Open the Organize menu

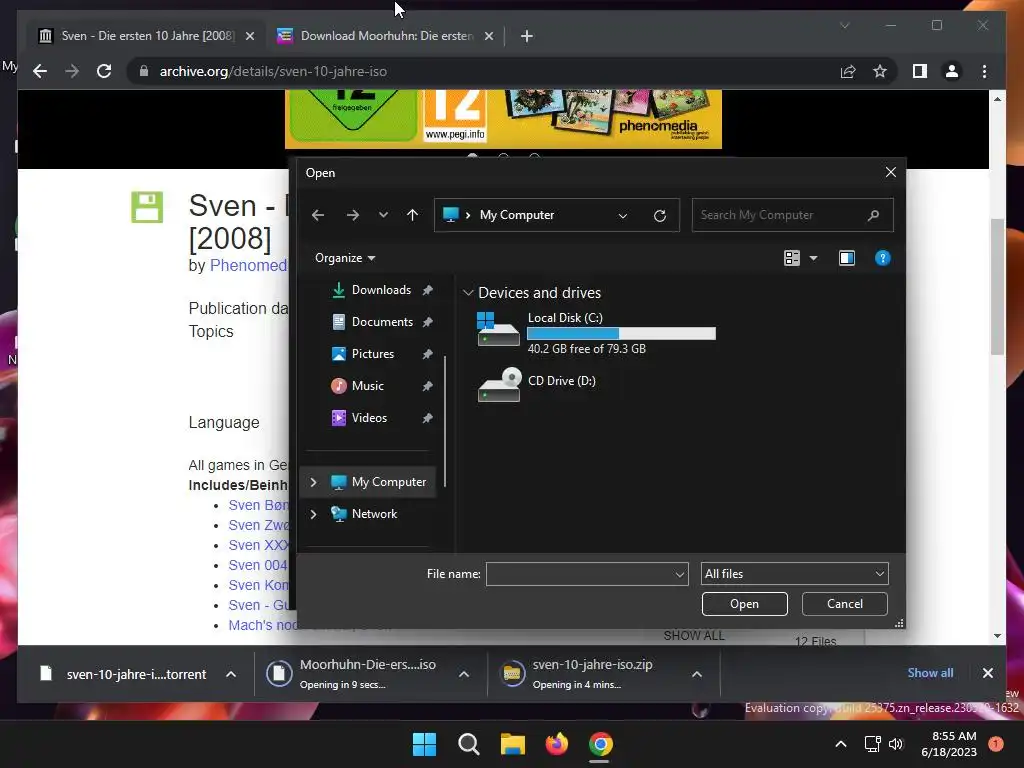(345, 258)
